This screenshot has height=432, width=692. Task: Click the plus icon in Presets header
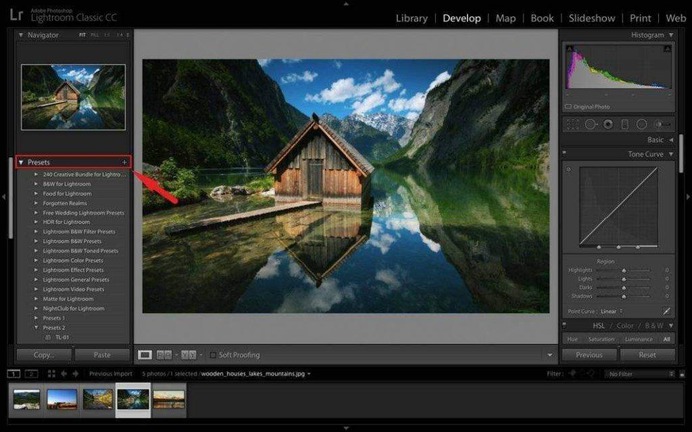click(x=124, y=162)
